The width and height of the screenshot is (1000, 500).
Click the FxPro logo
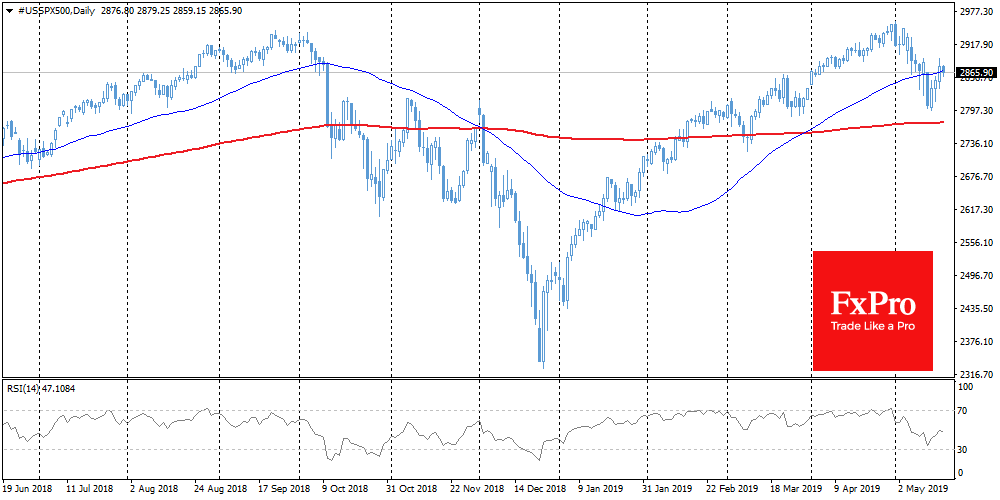872,301
